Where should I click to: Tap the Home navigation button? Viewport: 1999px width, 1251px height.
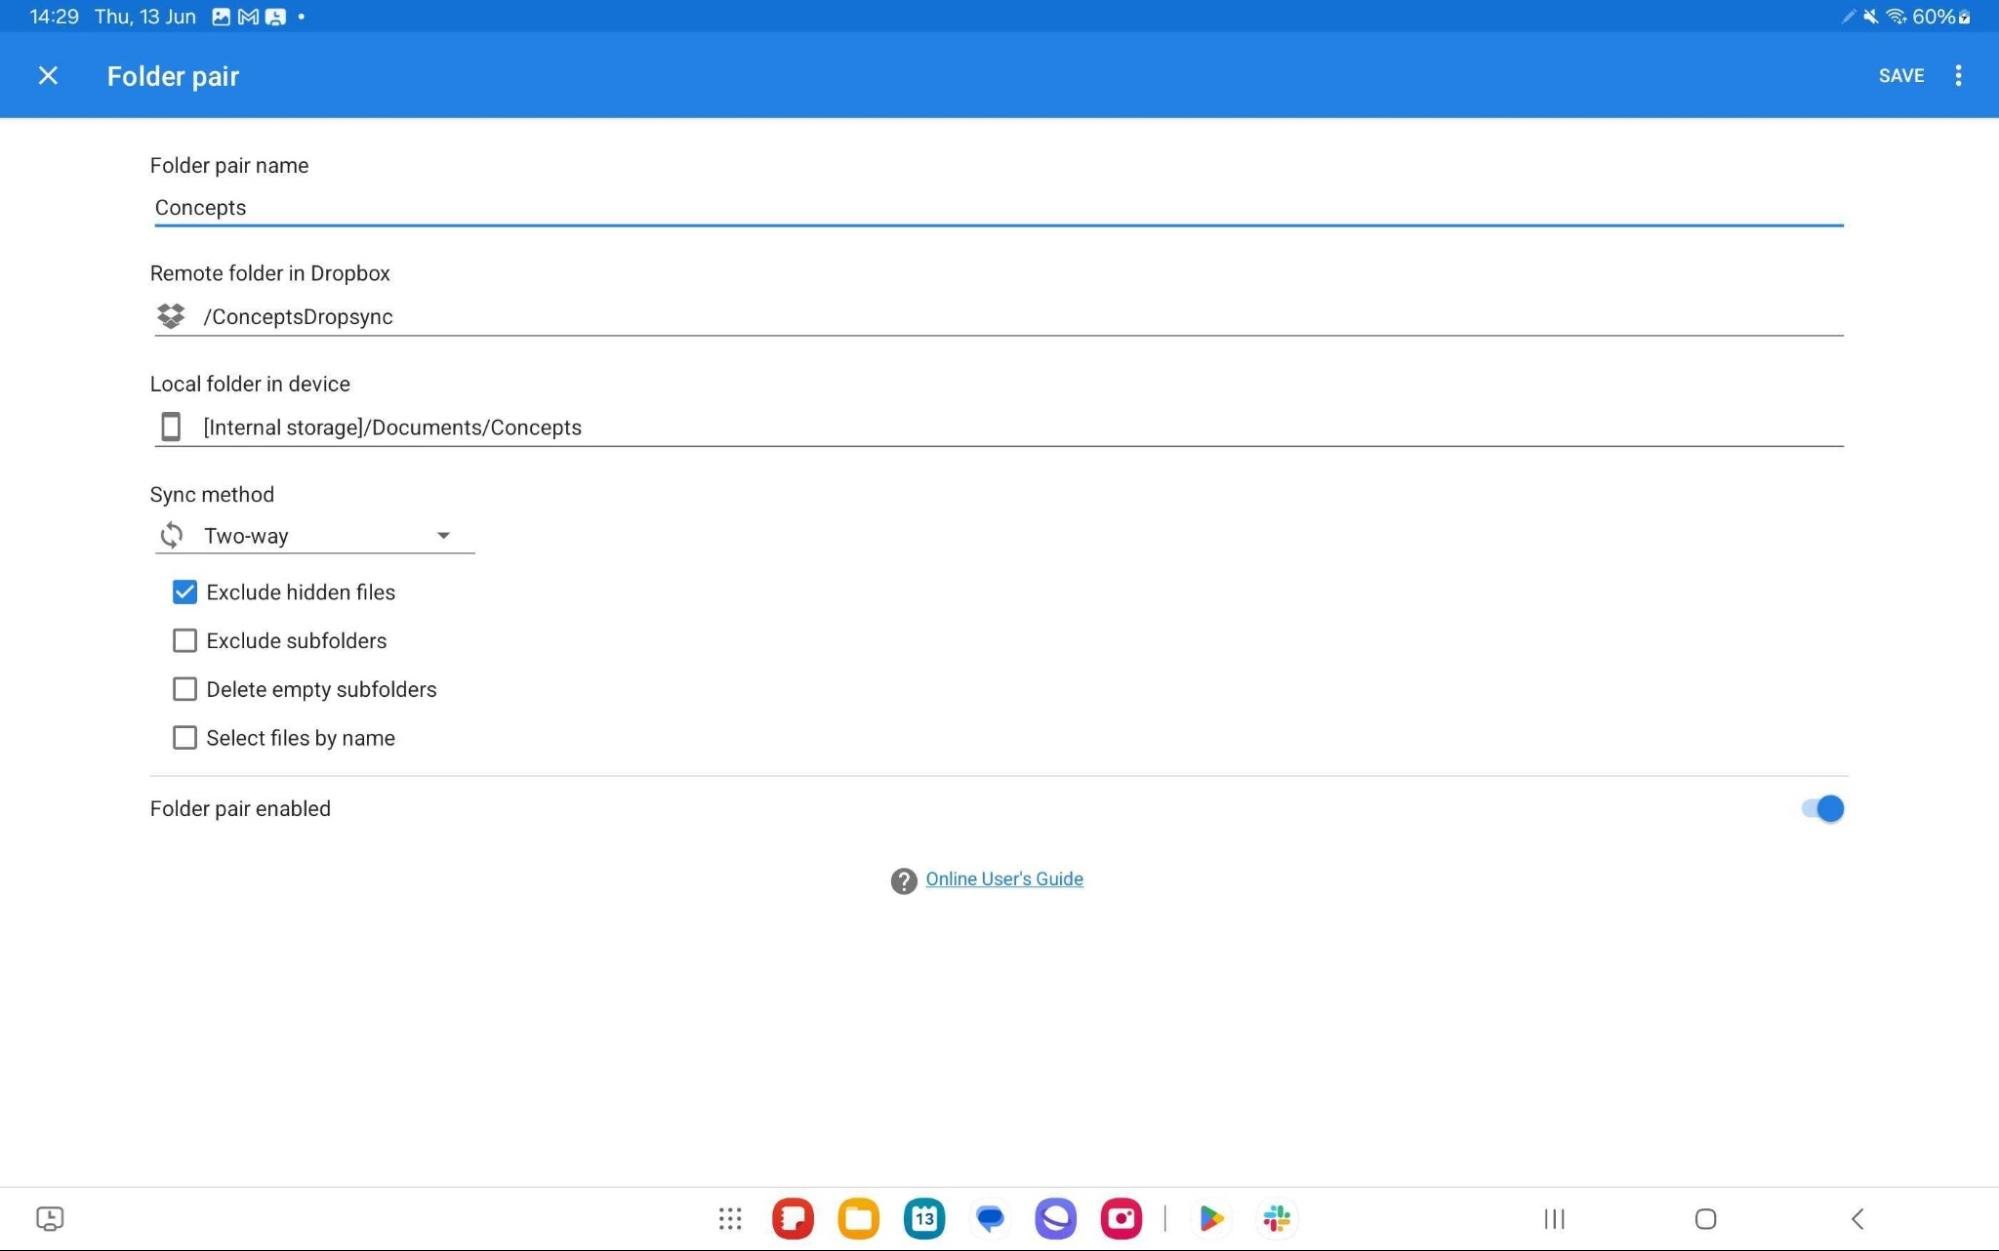click(1706, 1218)
